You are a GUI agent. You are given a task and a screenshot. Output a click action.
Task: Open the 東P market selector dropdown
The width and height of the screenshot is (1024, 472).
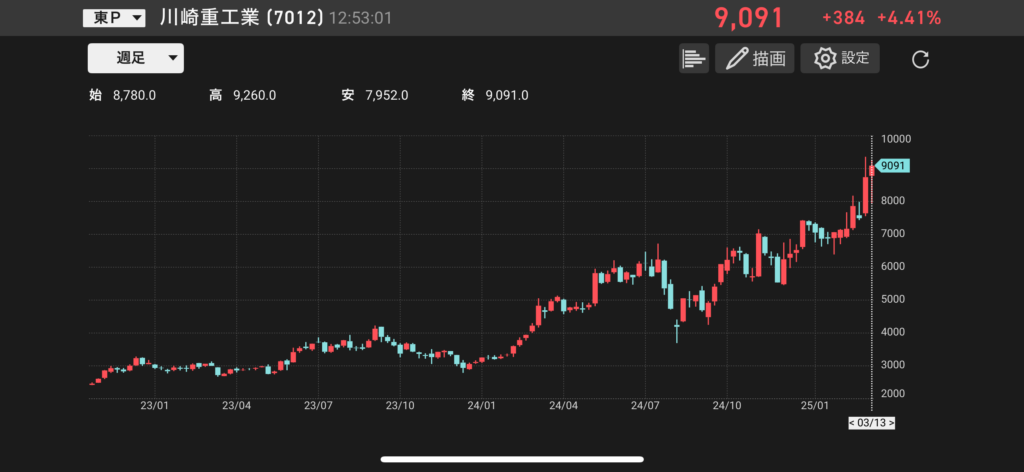click(113, 18)
